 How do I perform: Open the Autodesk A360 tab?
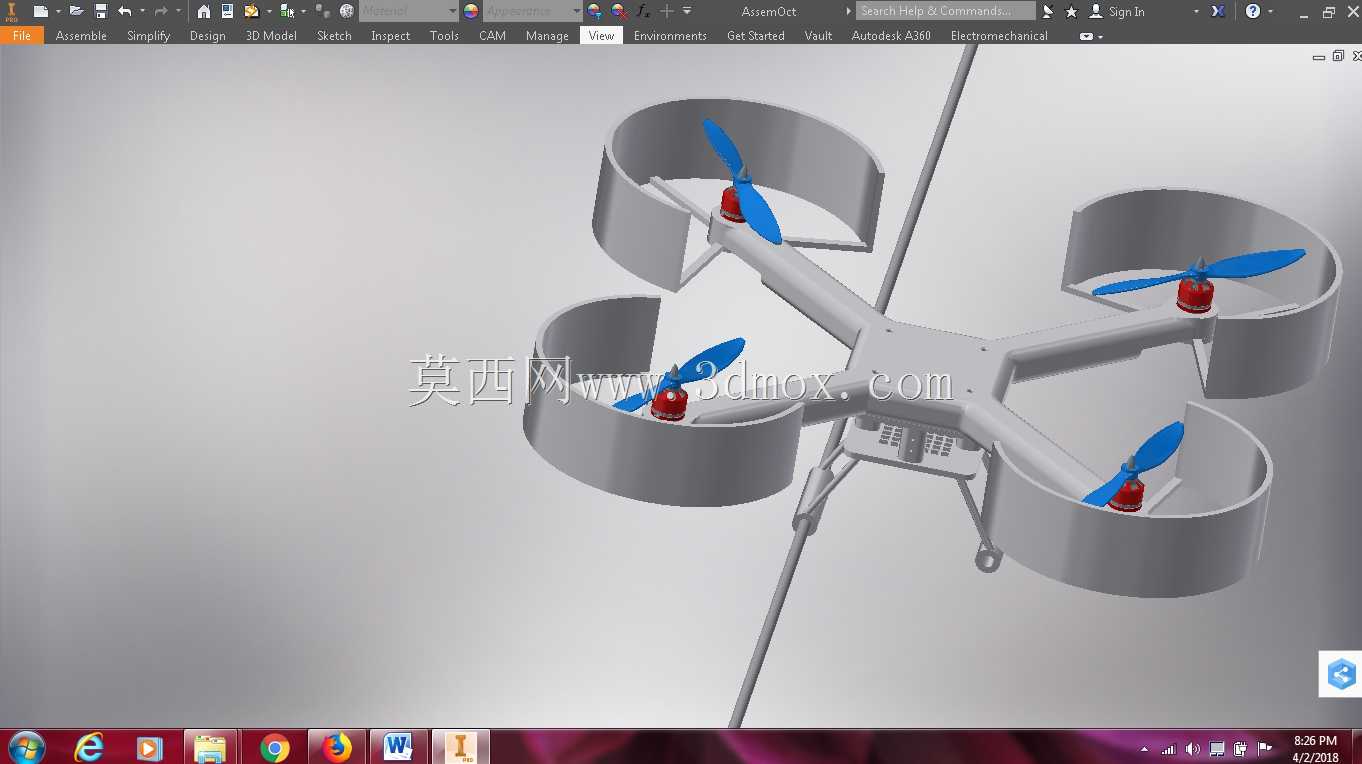click(x=891, y=35)
